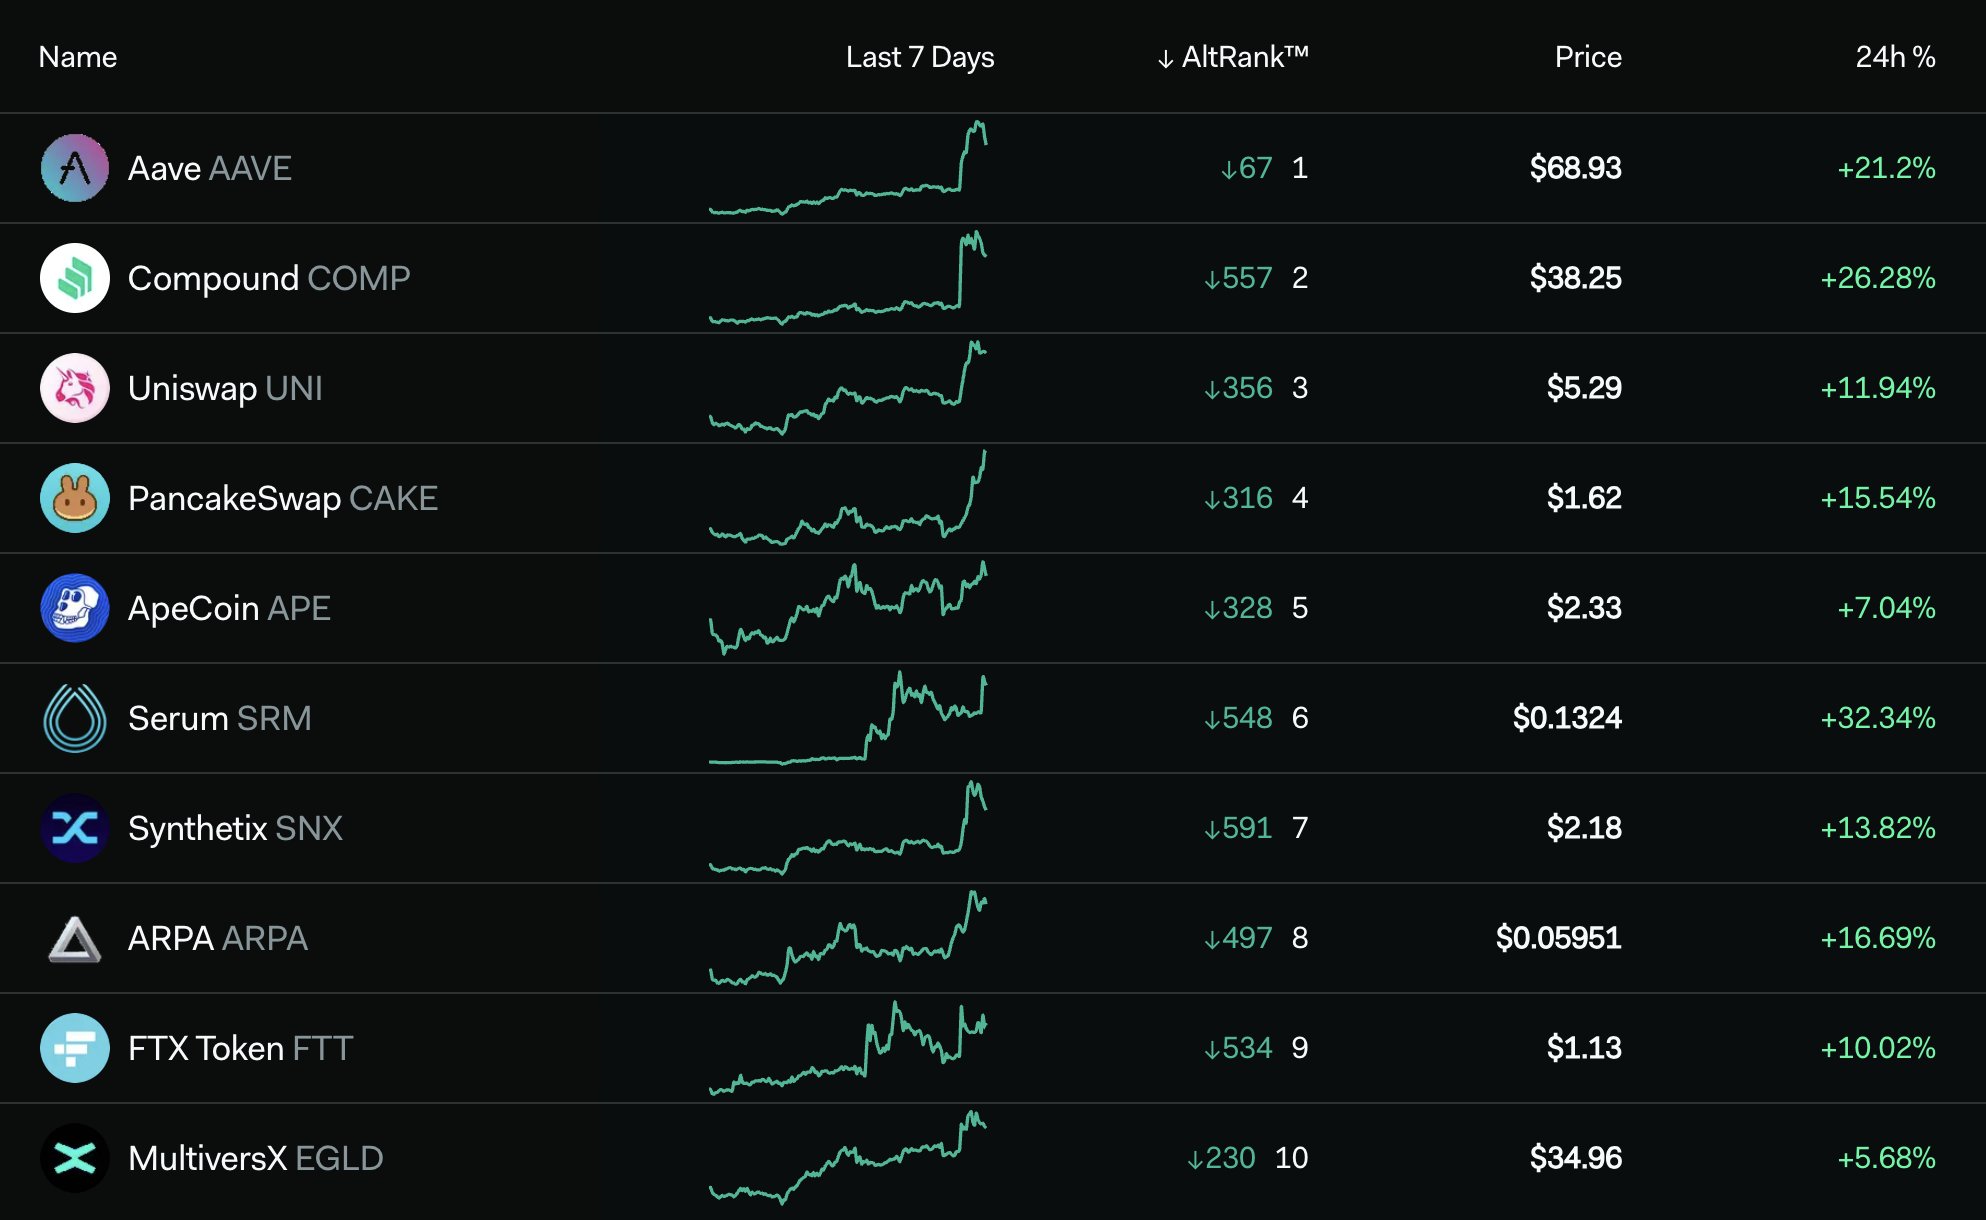Click the +16.69% change for ARPA
This screenshot has width=1986, height=1220.
pyautogui.click(x=1878, y=938)
